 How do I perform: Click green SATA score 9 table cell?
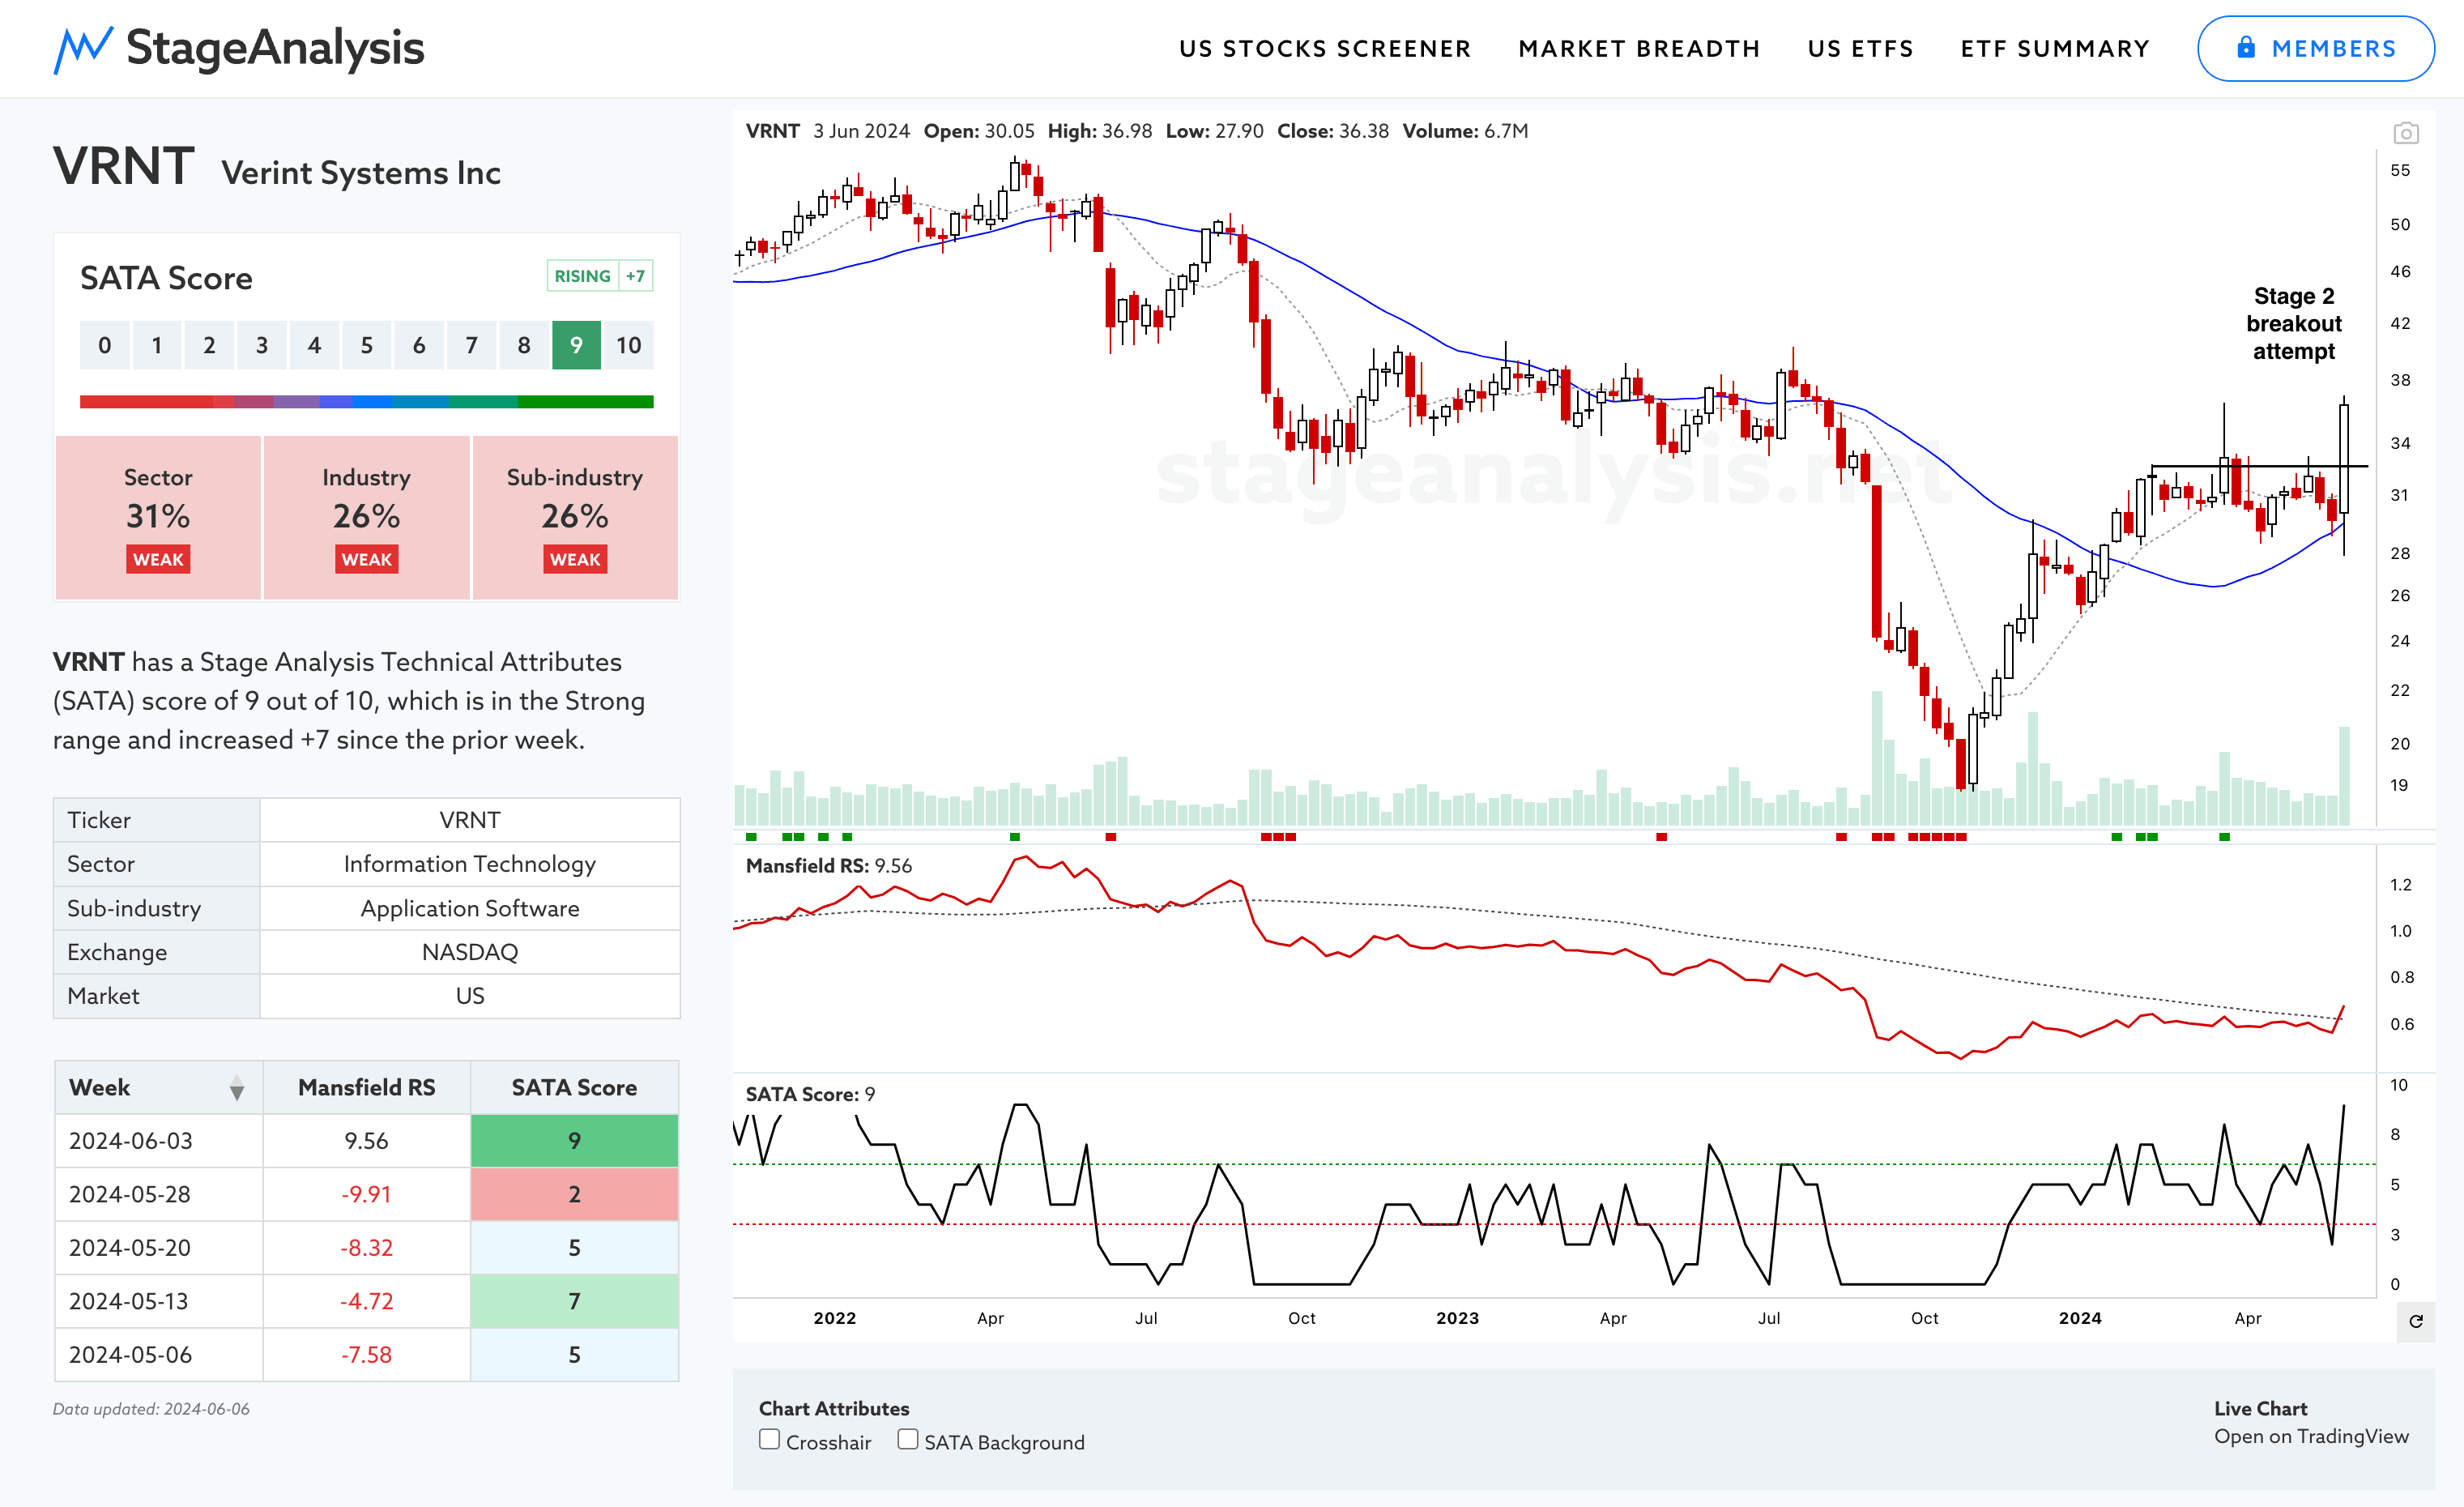pyautogui.click(x=574, y=1141)
